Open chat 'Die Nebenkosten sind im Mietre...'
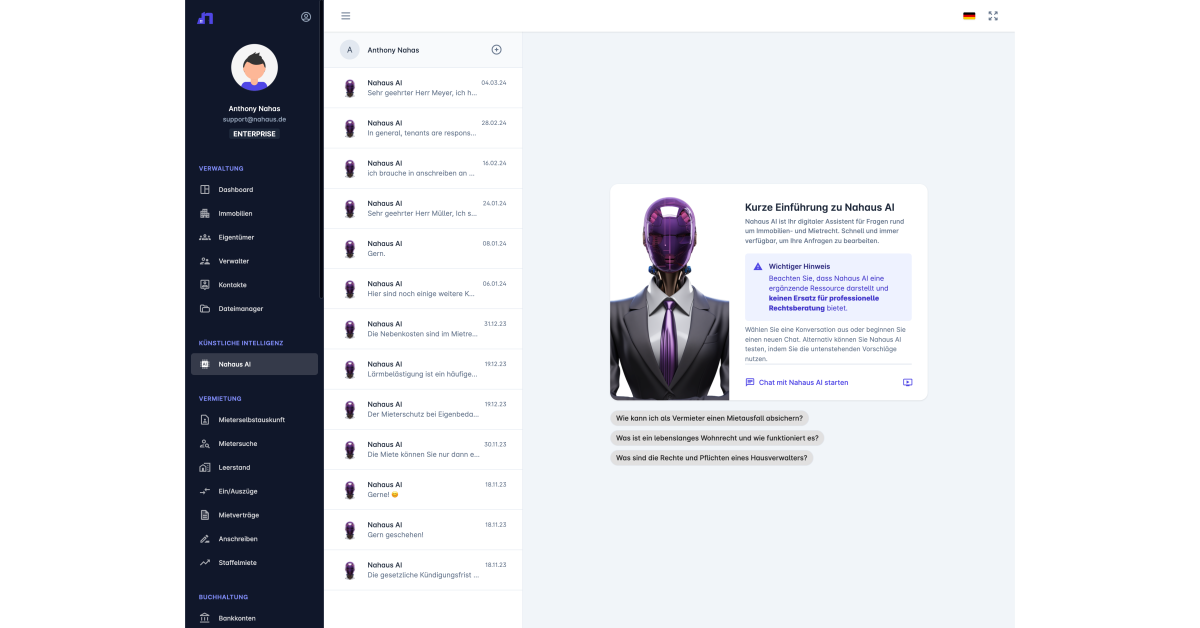 point(423,329)
